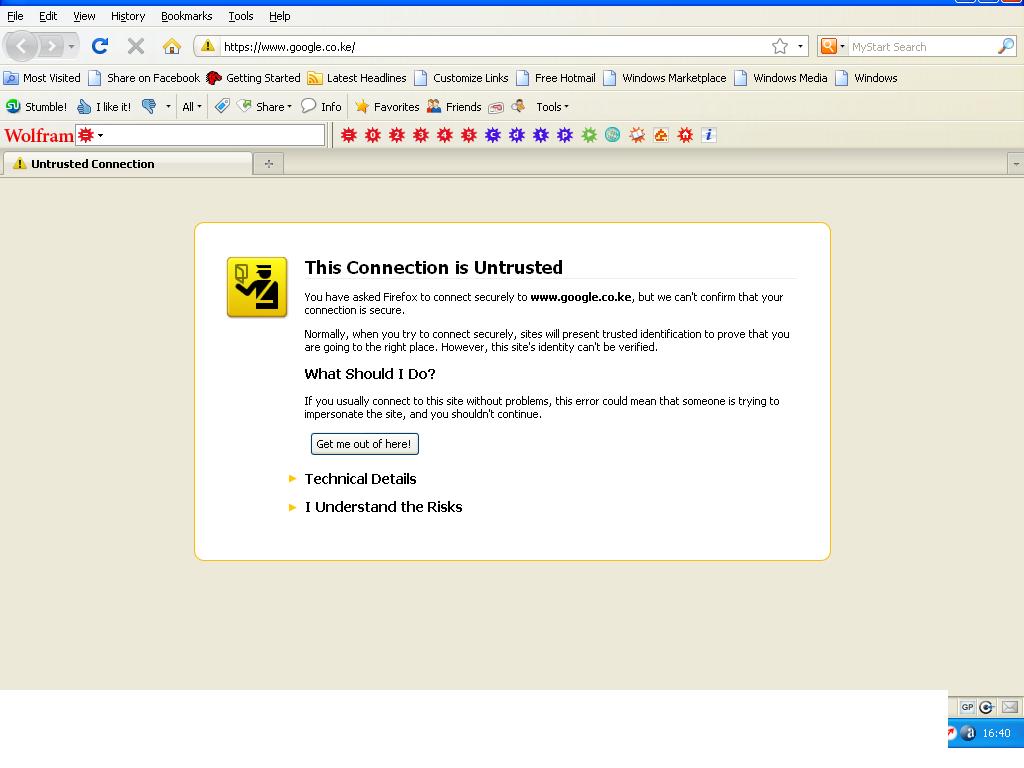Screen dimensions: 1024x768
Task: Open the StumbleUpon Info speech bubble
Action: 321,106
